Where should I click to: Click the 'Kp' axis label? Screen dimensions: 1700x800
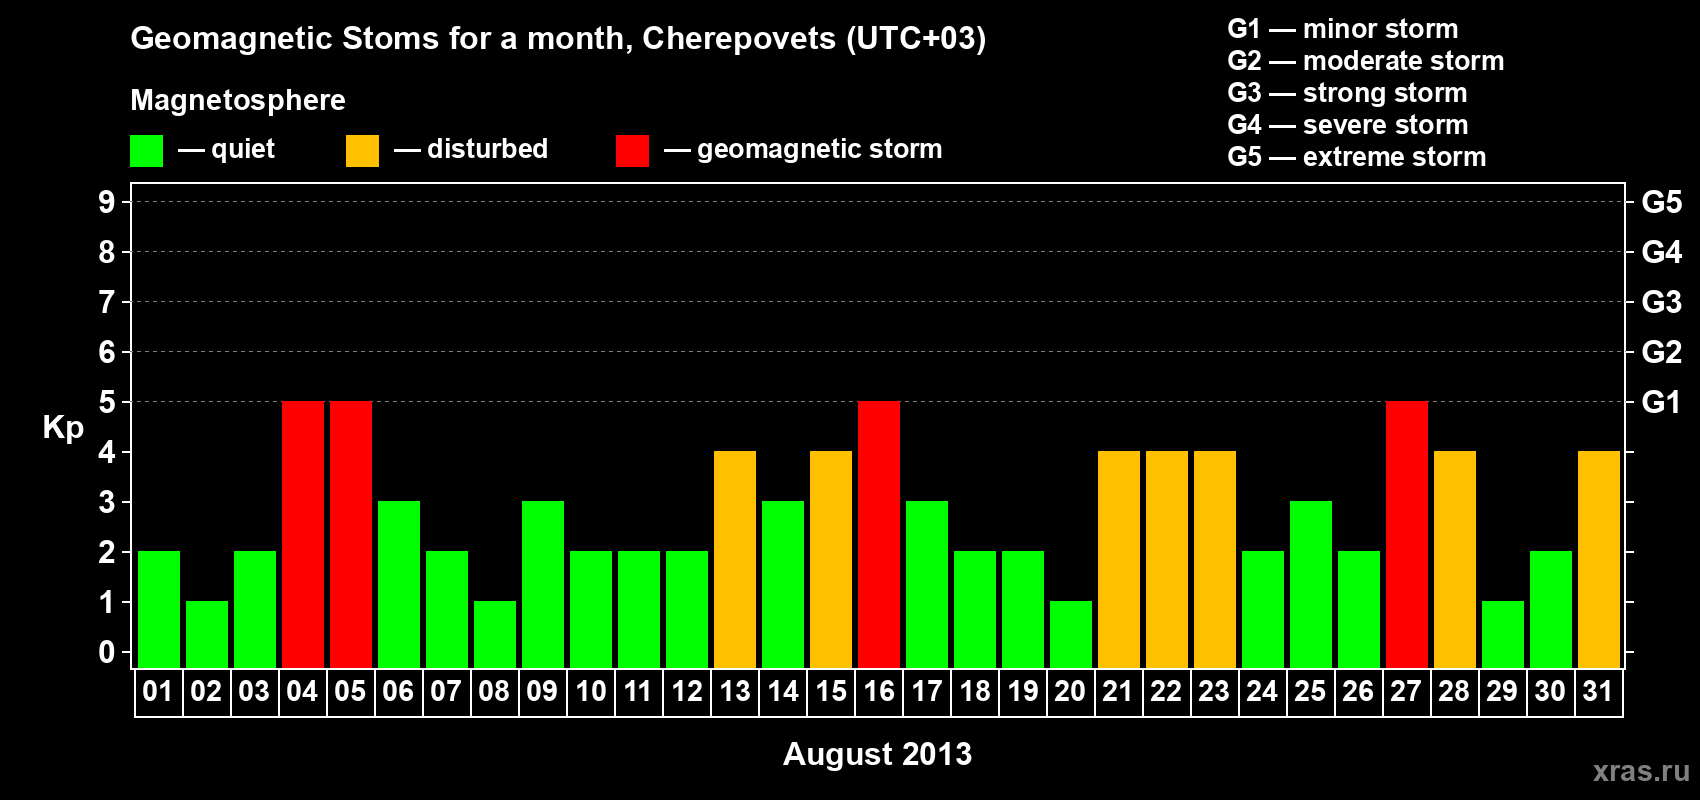pyautogui.click(x=63, y=428)
